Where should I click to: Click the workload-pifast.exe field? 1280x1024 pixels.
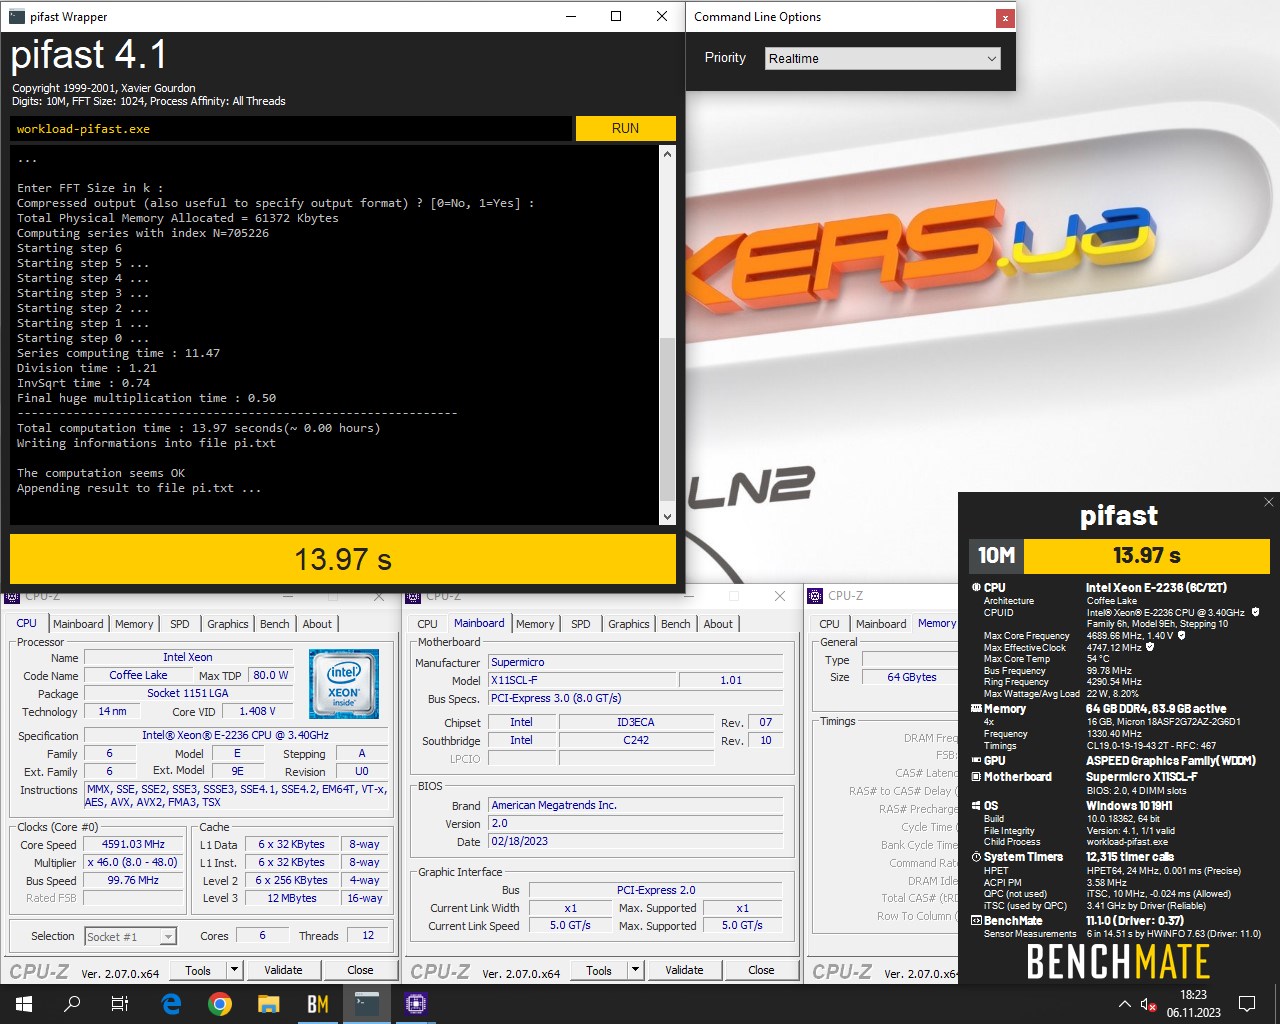(x=291, y=128)
